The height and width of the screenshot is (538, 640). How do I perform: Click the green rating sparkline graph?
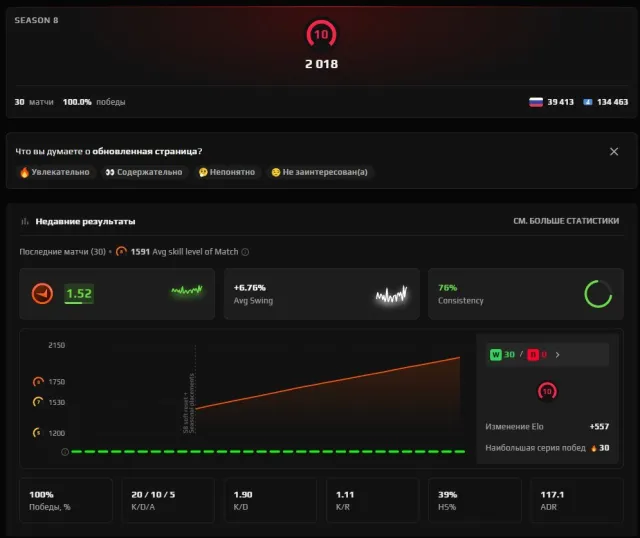pos(187,290)
